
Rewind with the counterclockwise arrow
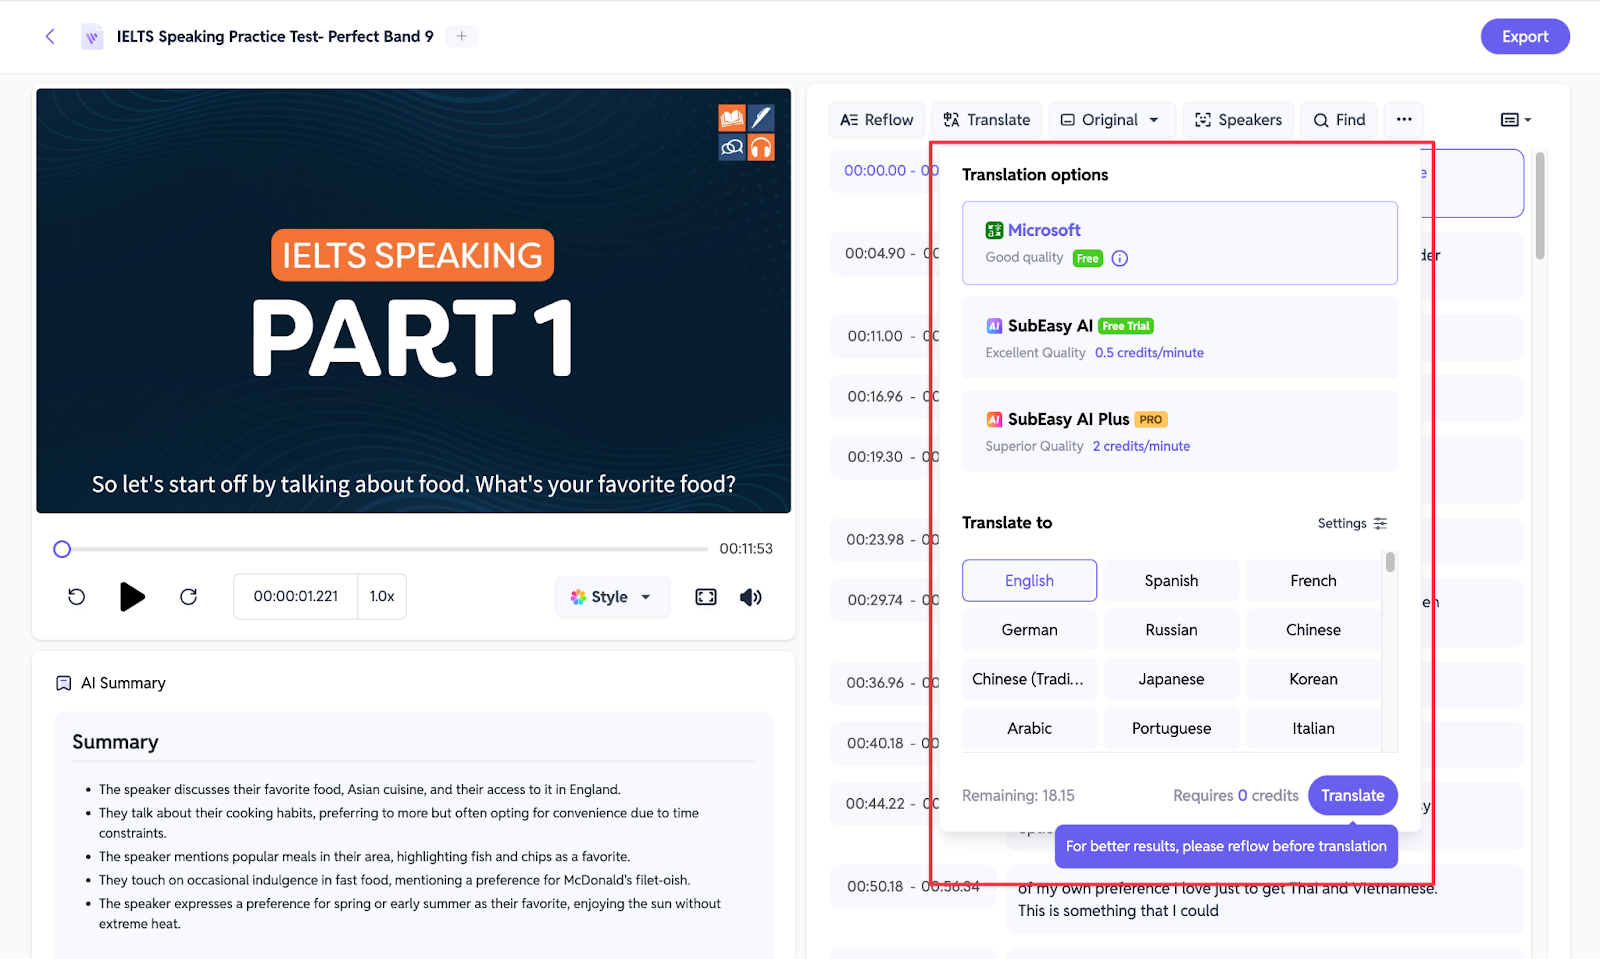(76, 597)
